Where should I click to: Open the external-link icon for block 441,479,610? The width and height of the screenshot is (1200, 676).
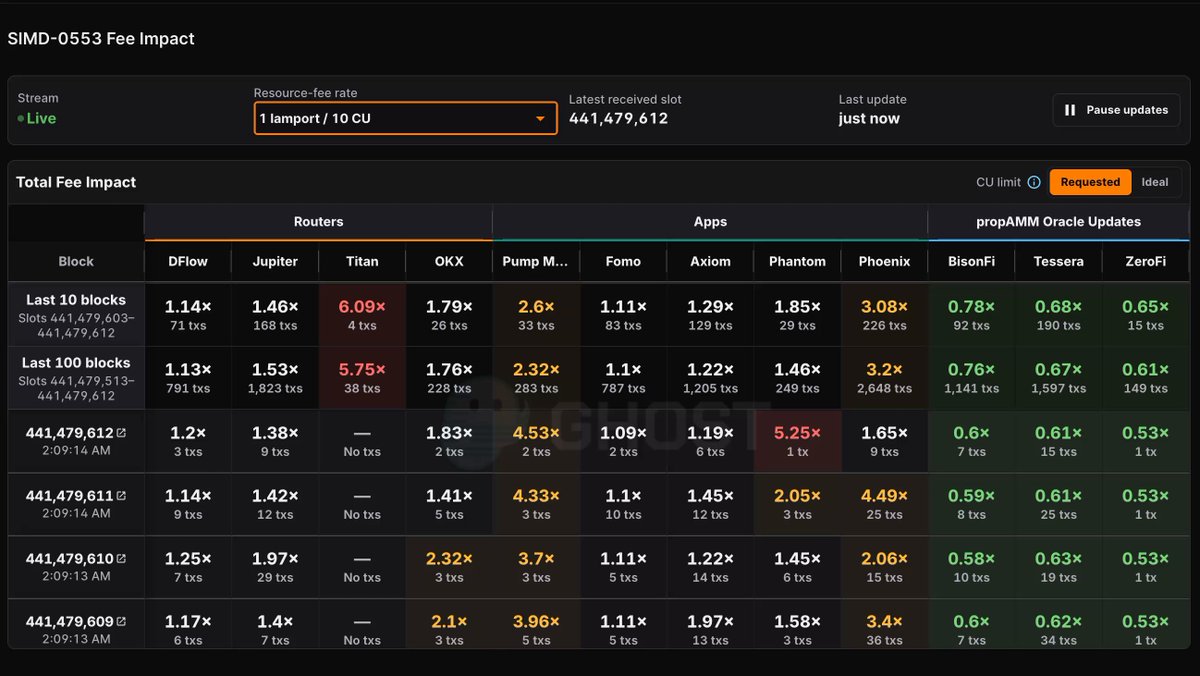tap(121, 559)
